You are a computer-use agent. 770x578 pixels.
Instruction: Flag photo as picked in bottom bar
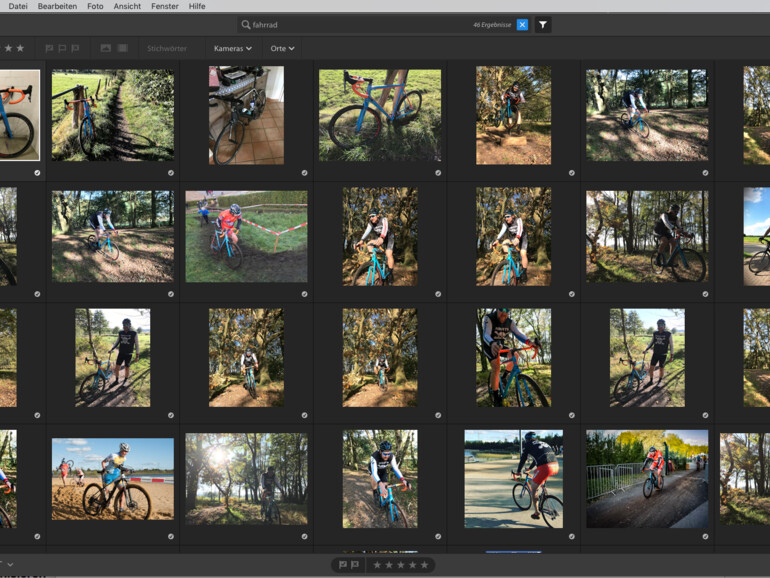click(343, 565)
